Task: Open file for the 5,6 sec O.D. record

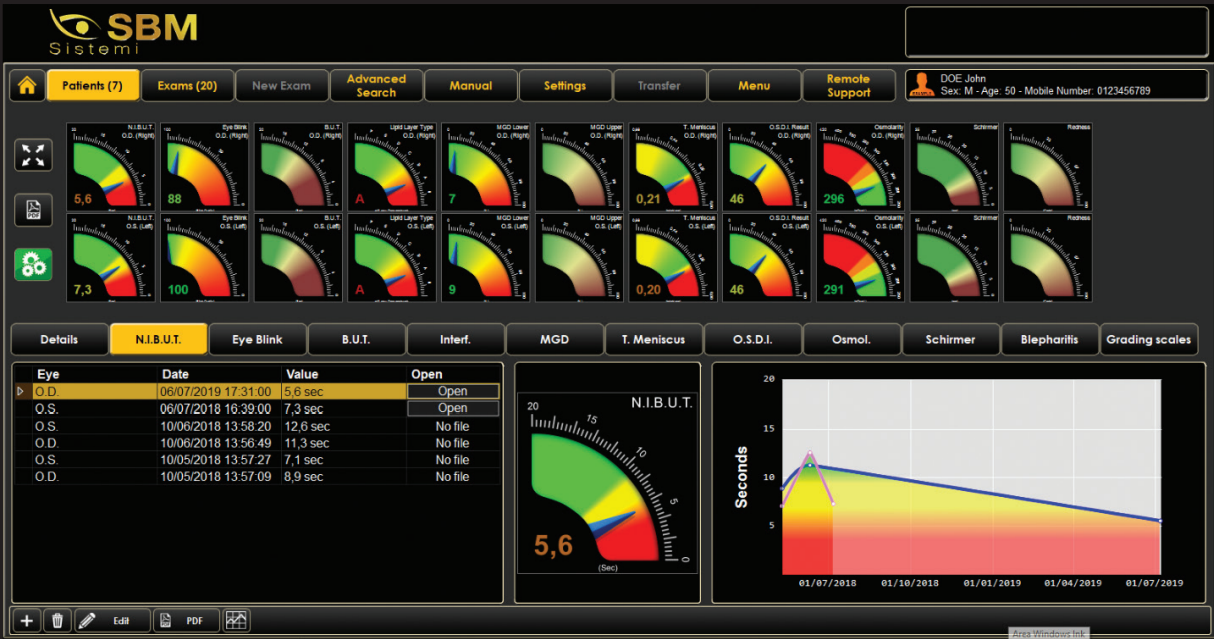Action: [x=452, y=392]
